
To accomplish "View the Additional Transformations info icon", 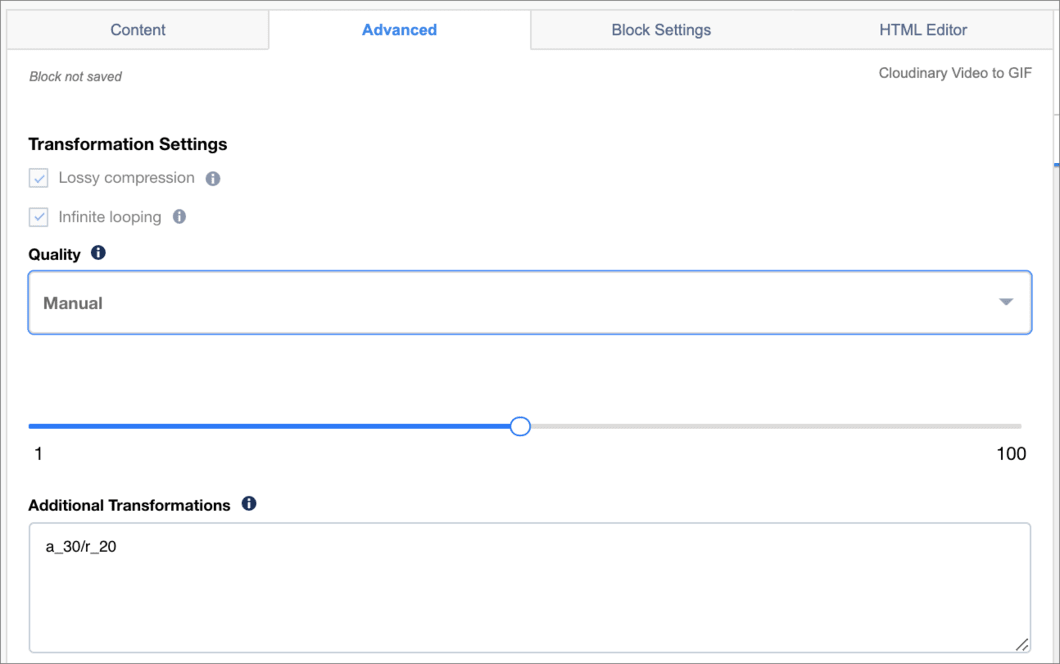I will (x=249, y=504).
